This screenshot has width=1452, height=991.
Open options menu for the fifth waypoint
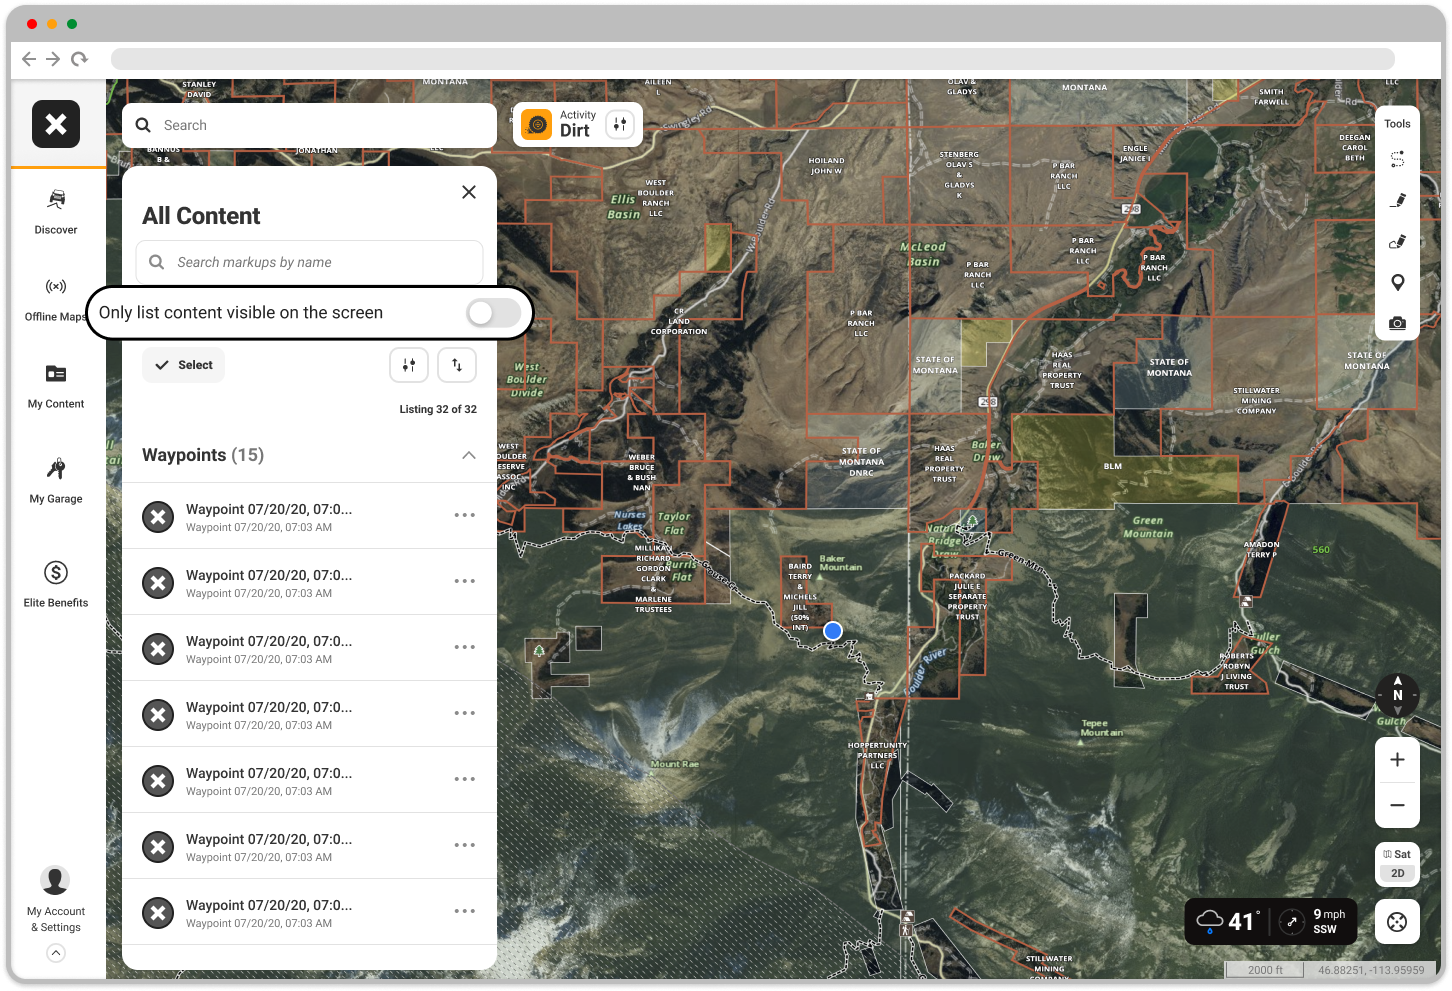pyautogui.click(x=464, y=779)
